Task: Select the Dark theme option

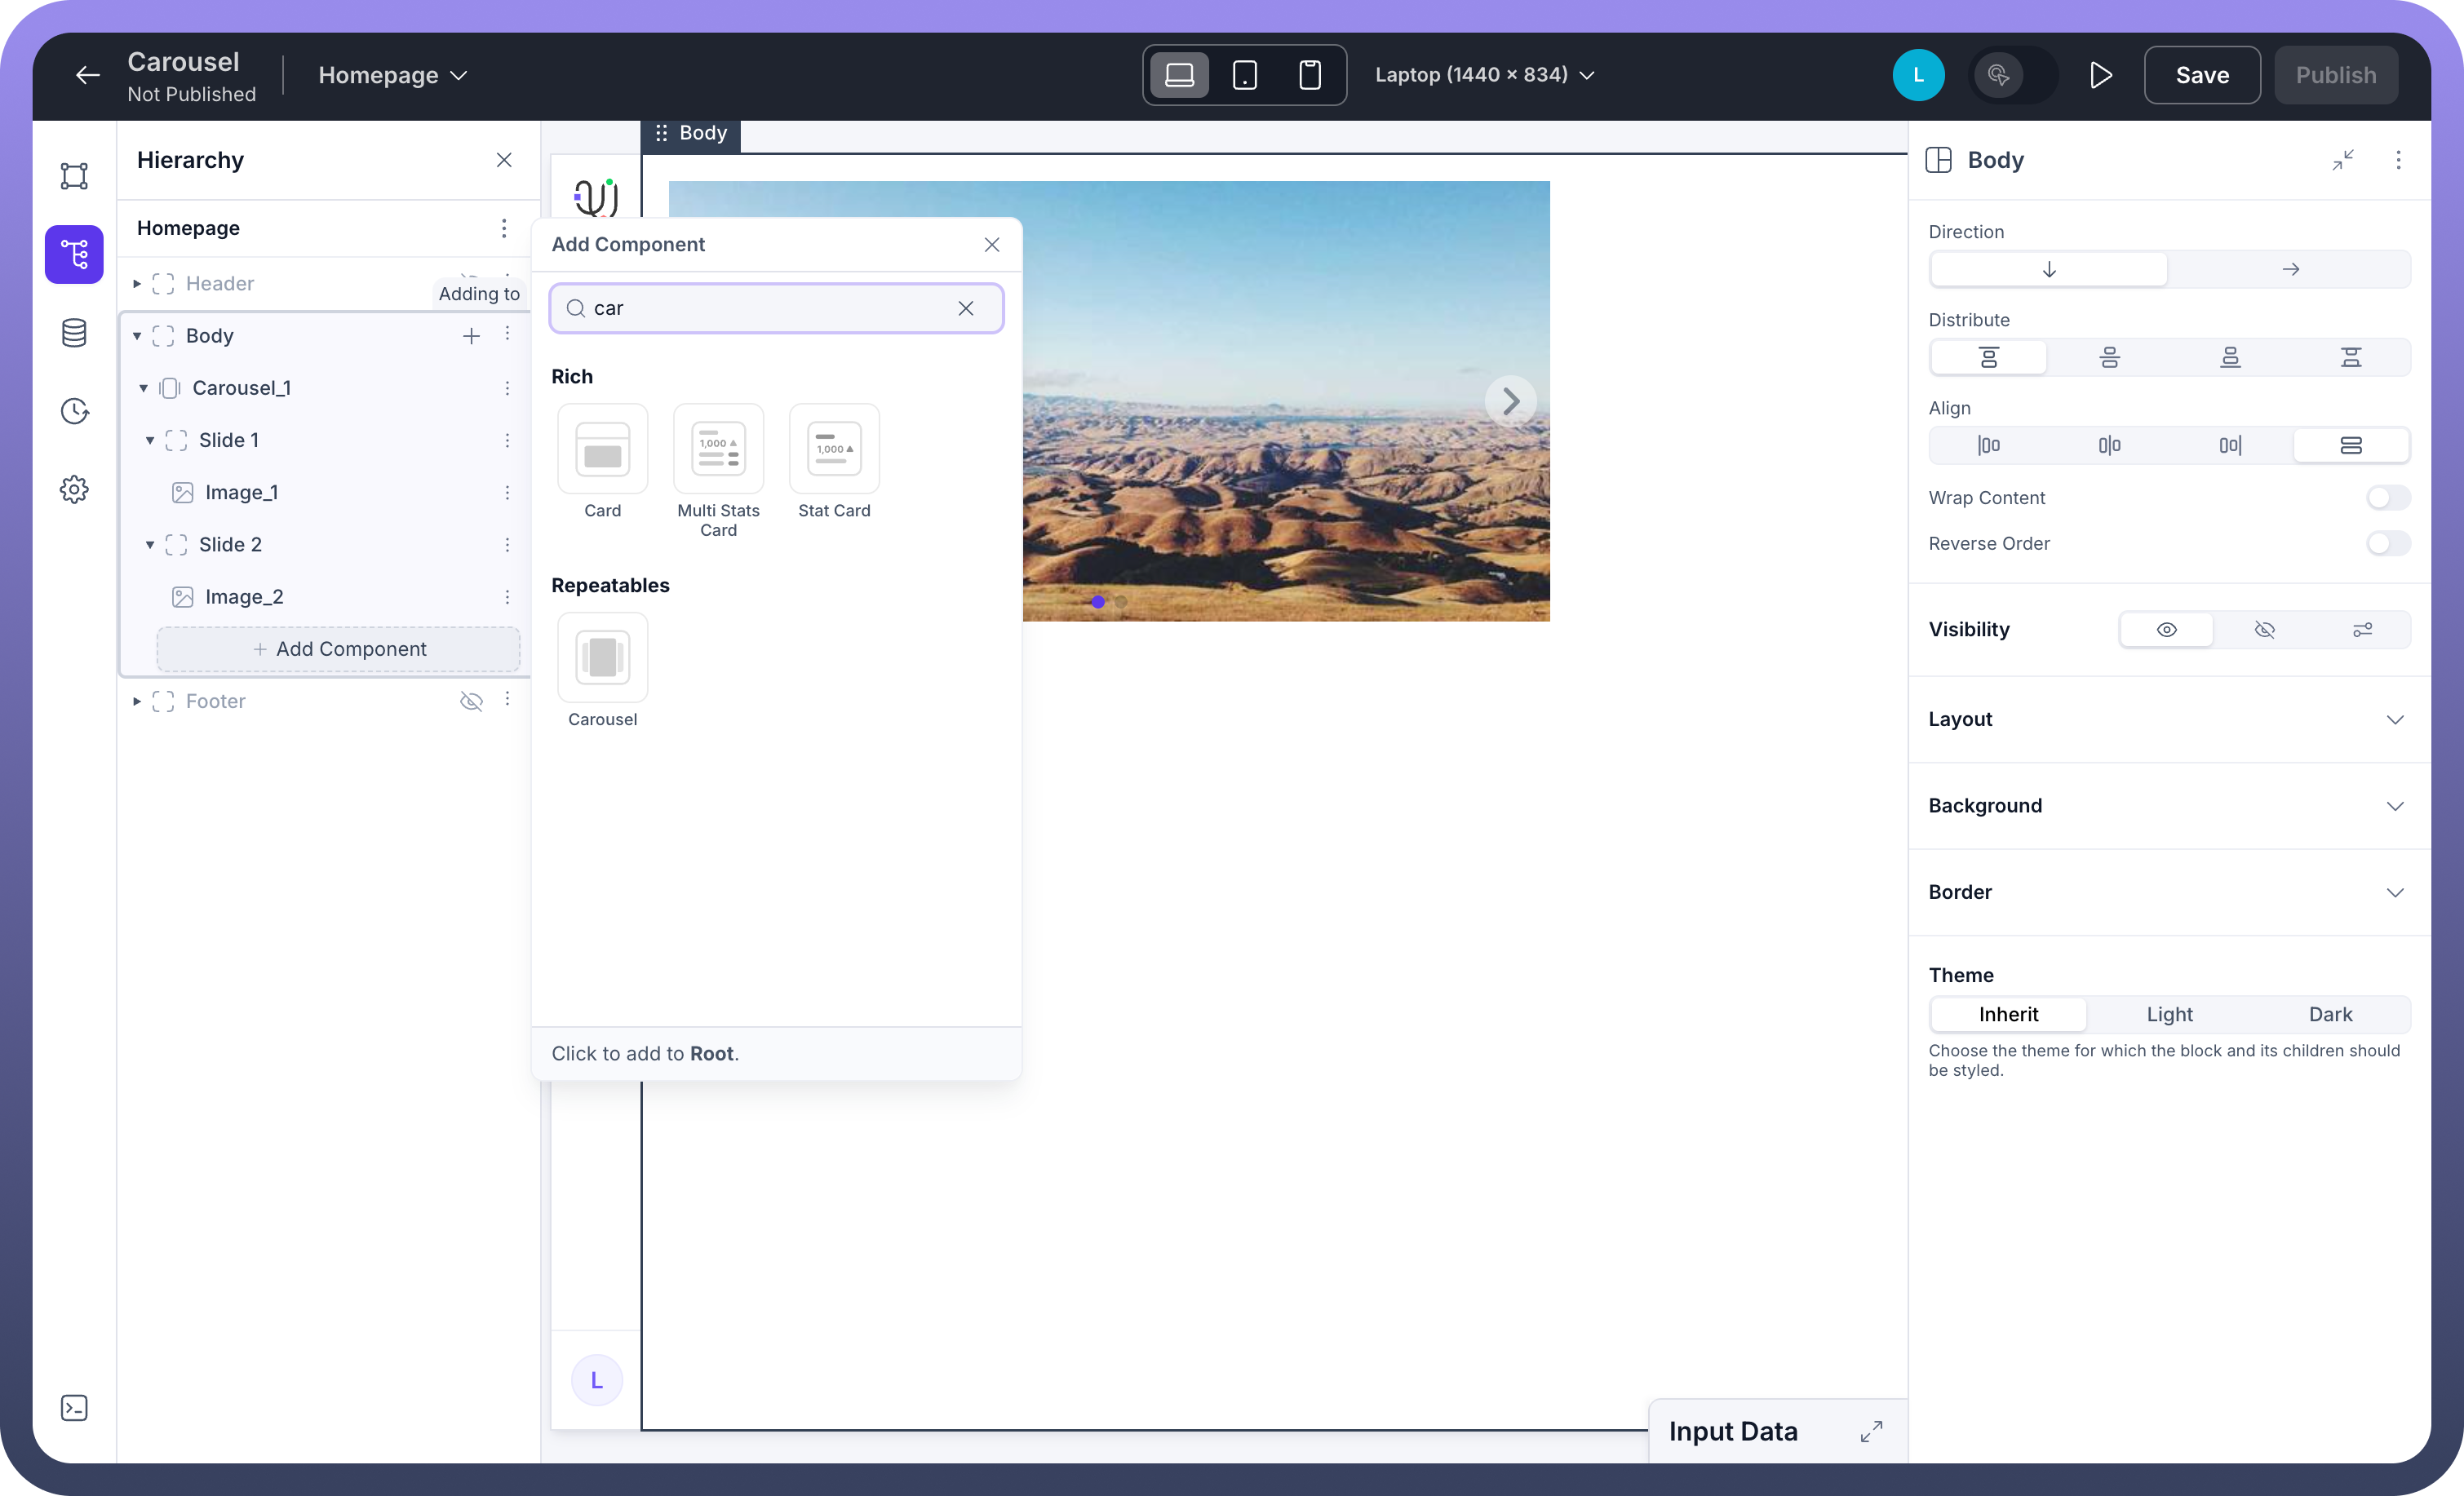Action: tap(2329, 1014)
